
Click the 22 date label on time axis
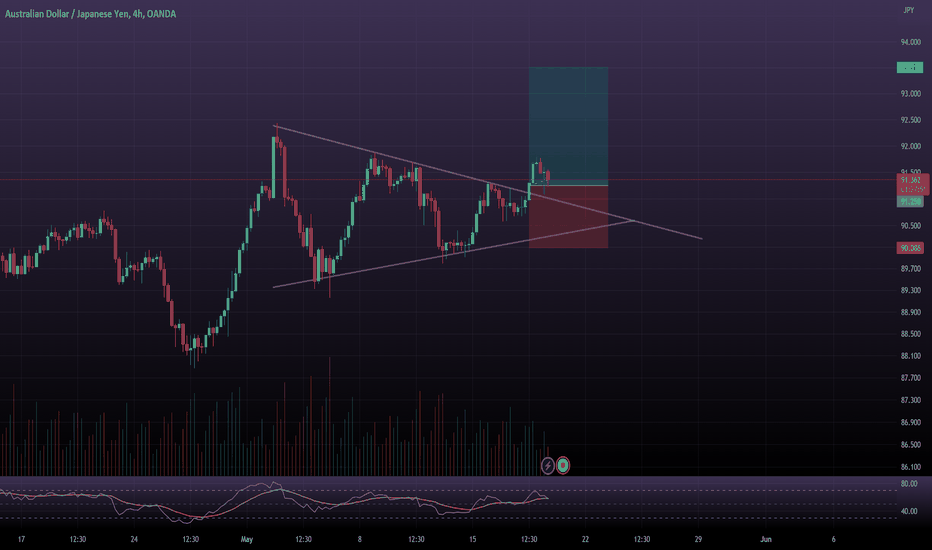(x=585, y=539)
